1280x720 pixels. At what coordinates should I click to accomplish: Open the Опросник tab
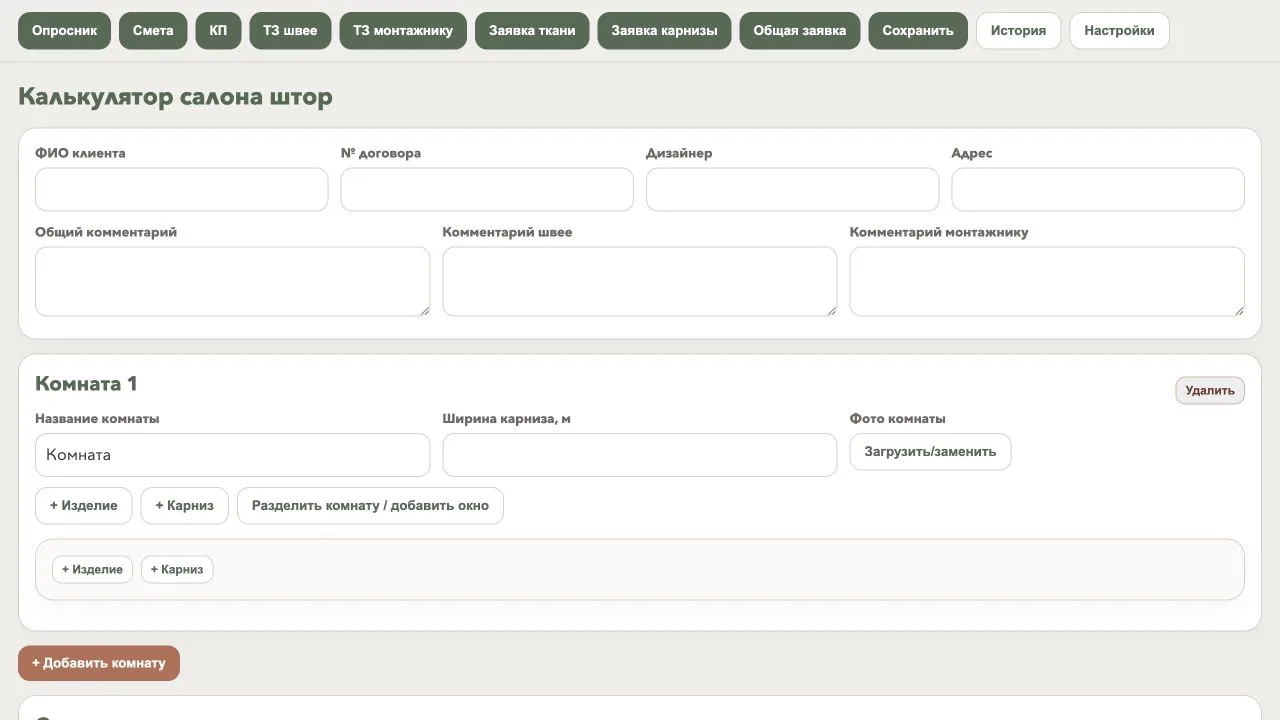click(x=64, y=30)
